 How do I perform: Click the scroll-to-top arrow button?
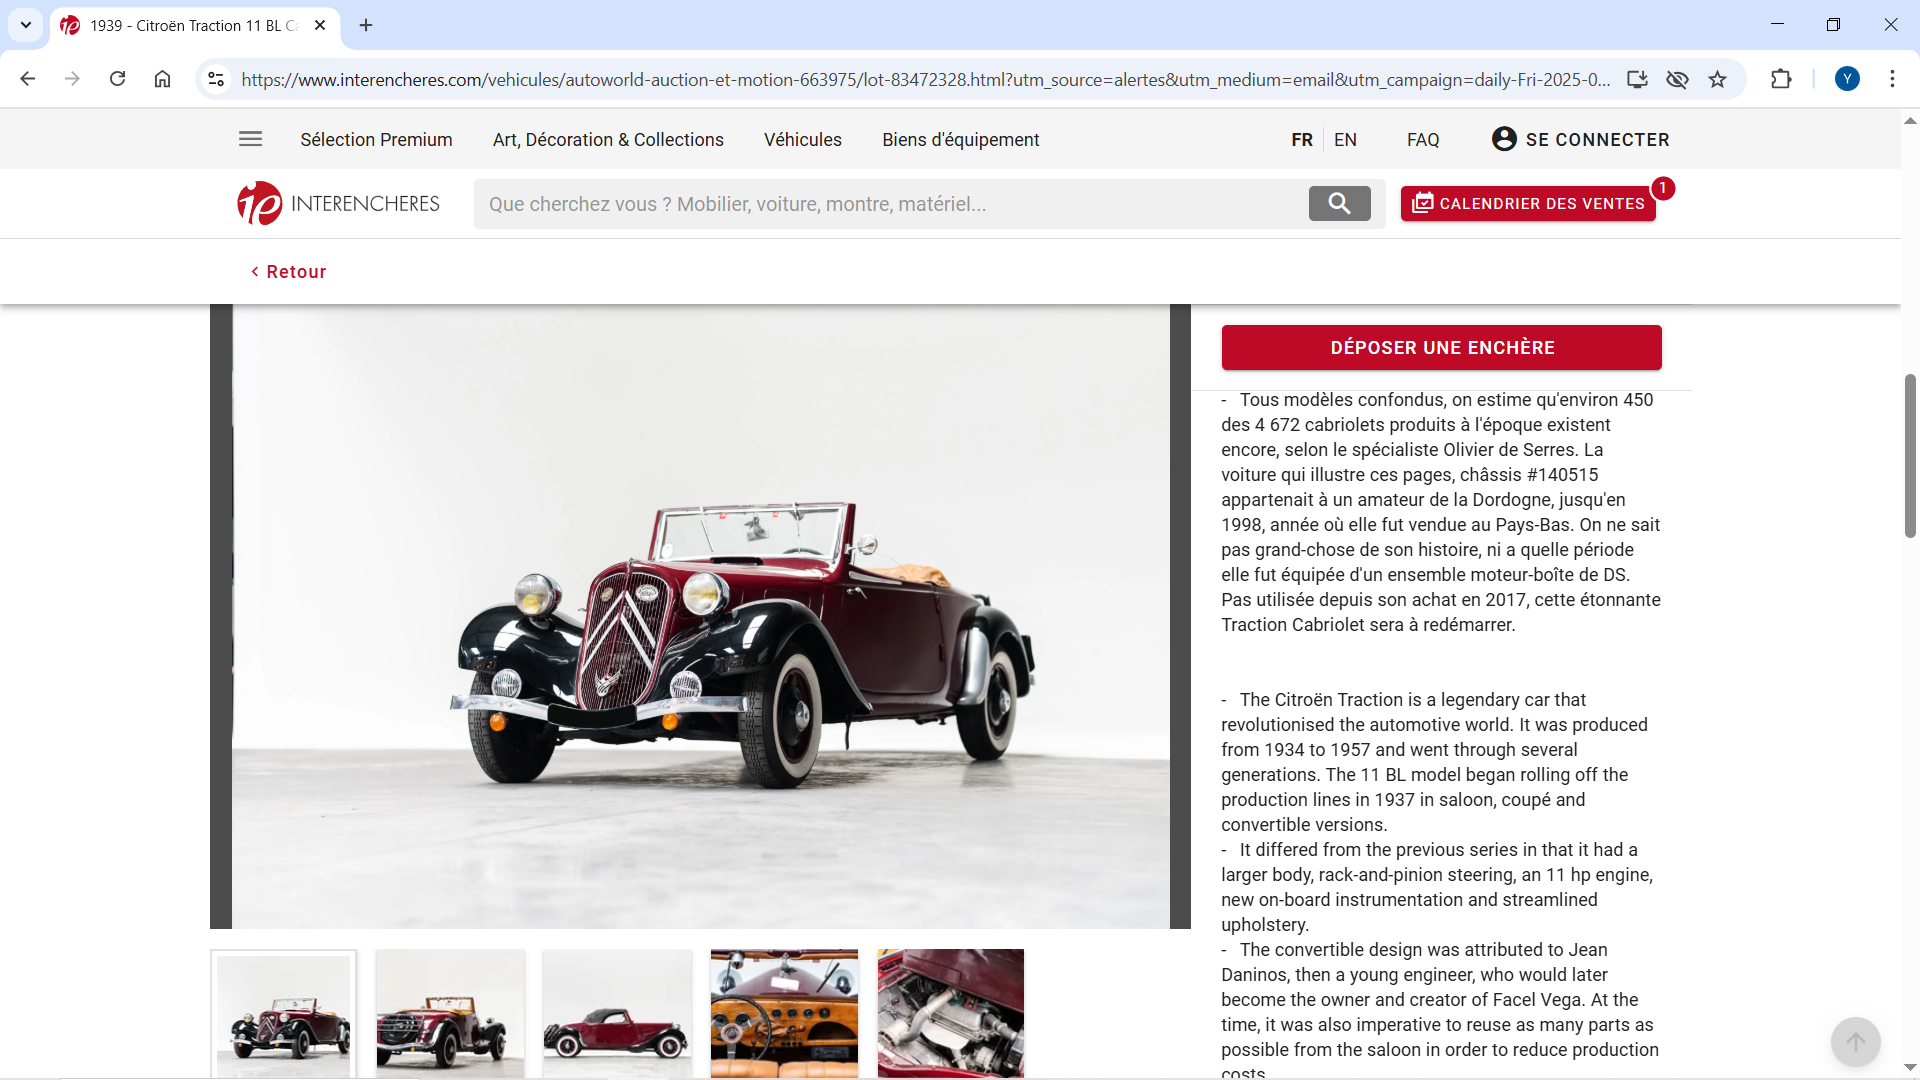1855,1042
